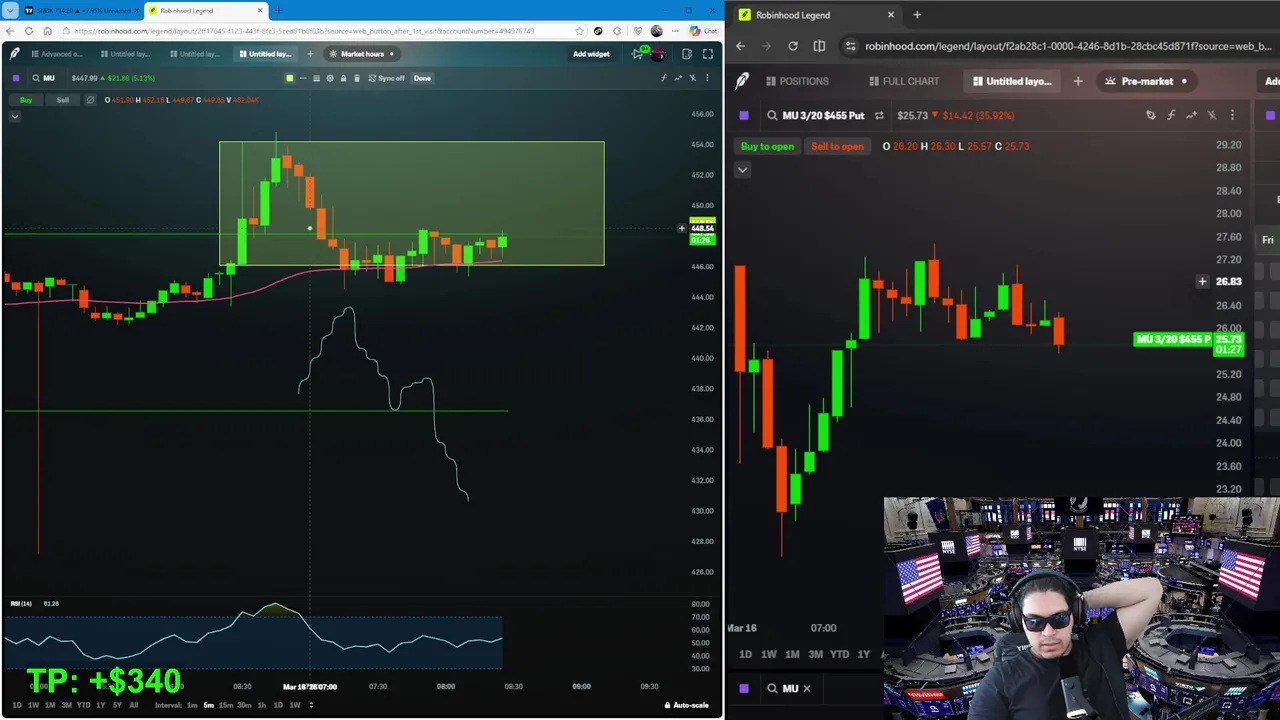
Task: Collapse indicators chevron under Buy button
Action: coord(15,117)
